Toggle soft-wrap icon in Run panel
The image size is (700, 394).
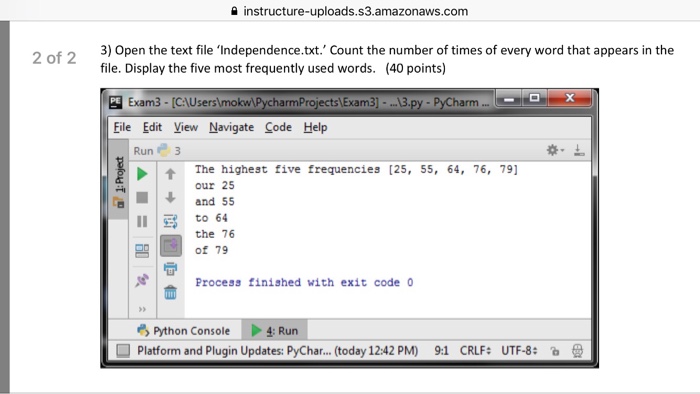pos(170,221)
